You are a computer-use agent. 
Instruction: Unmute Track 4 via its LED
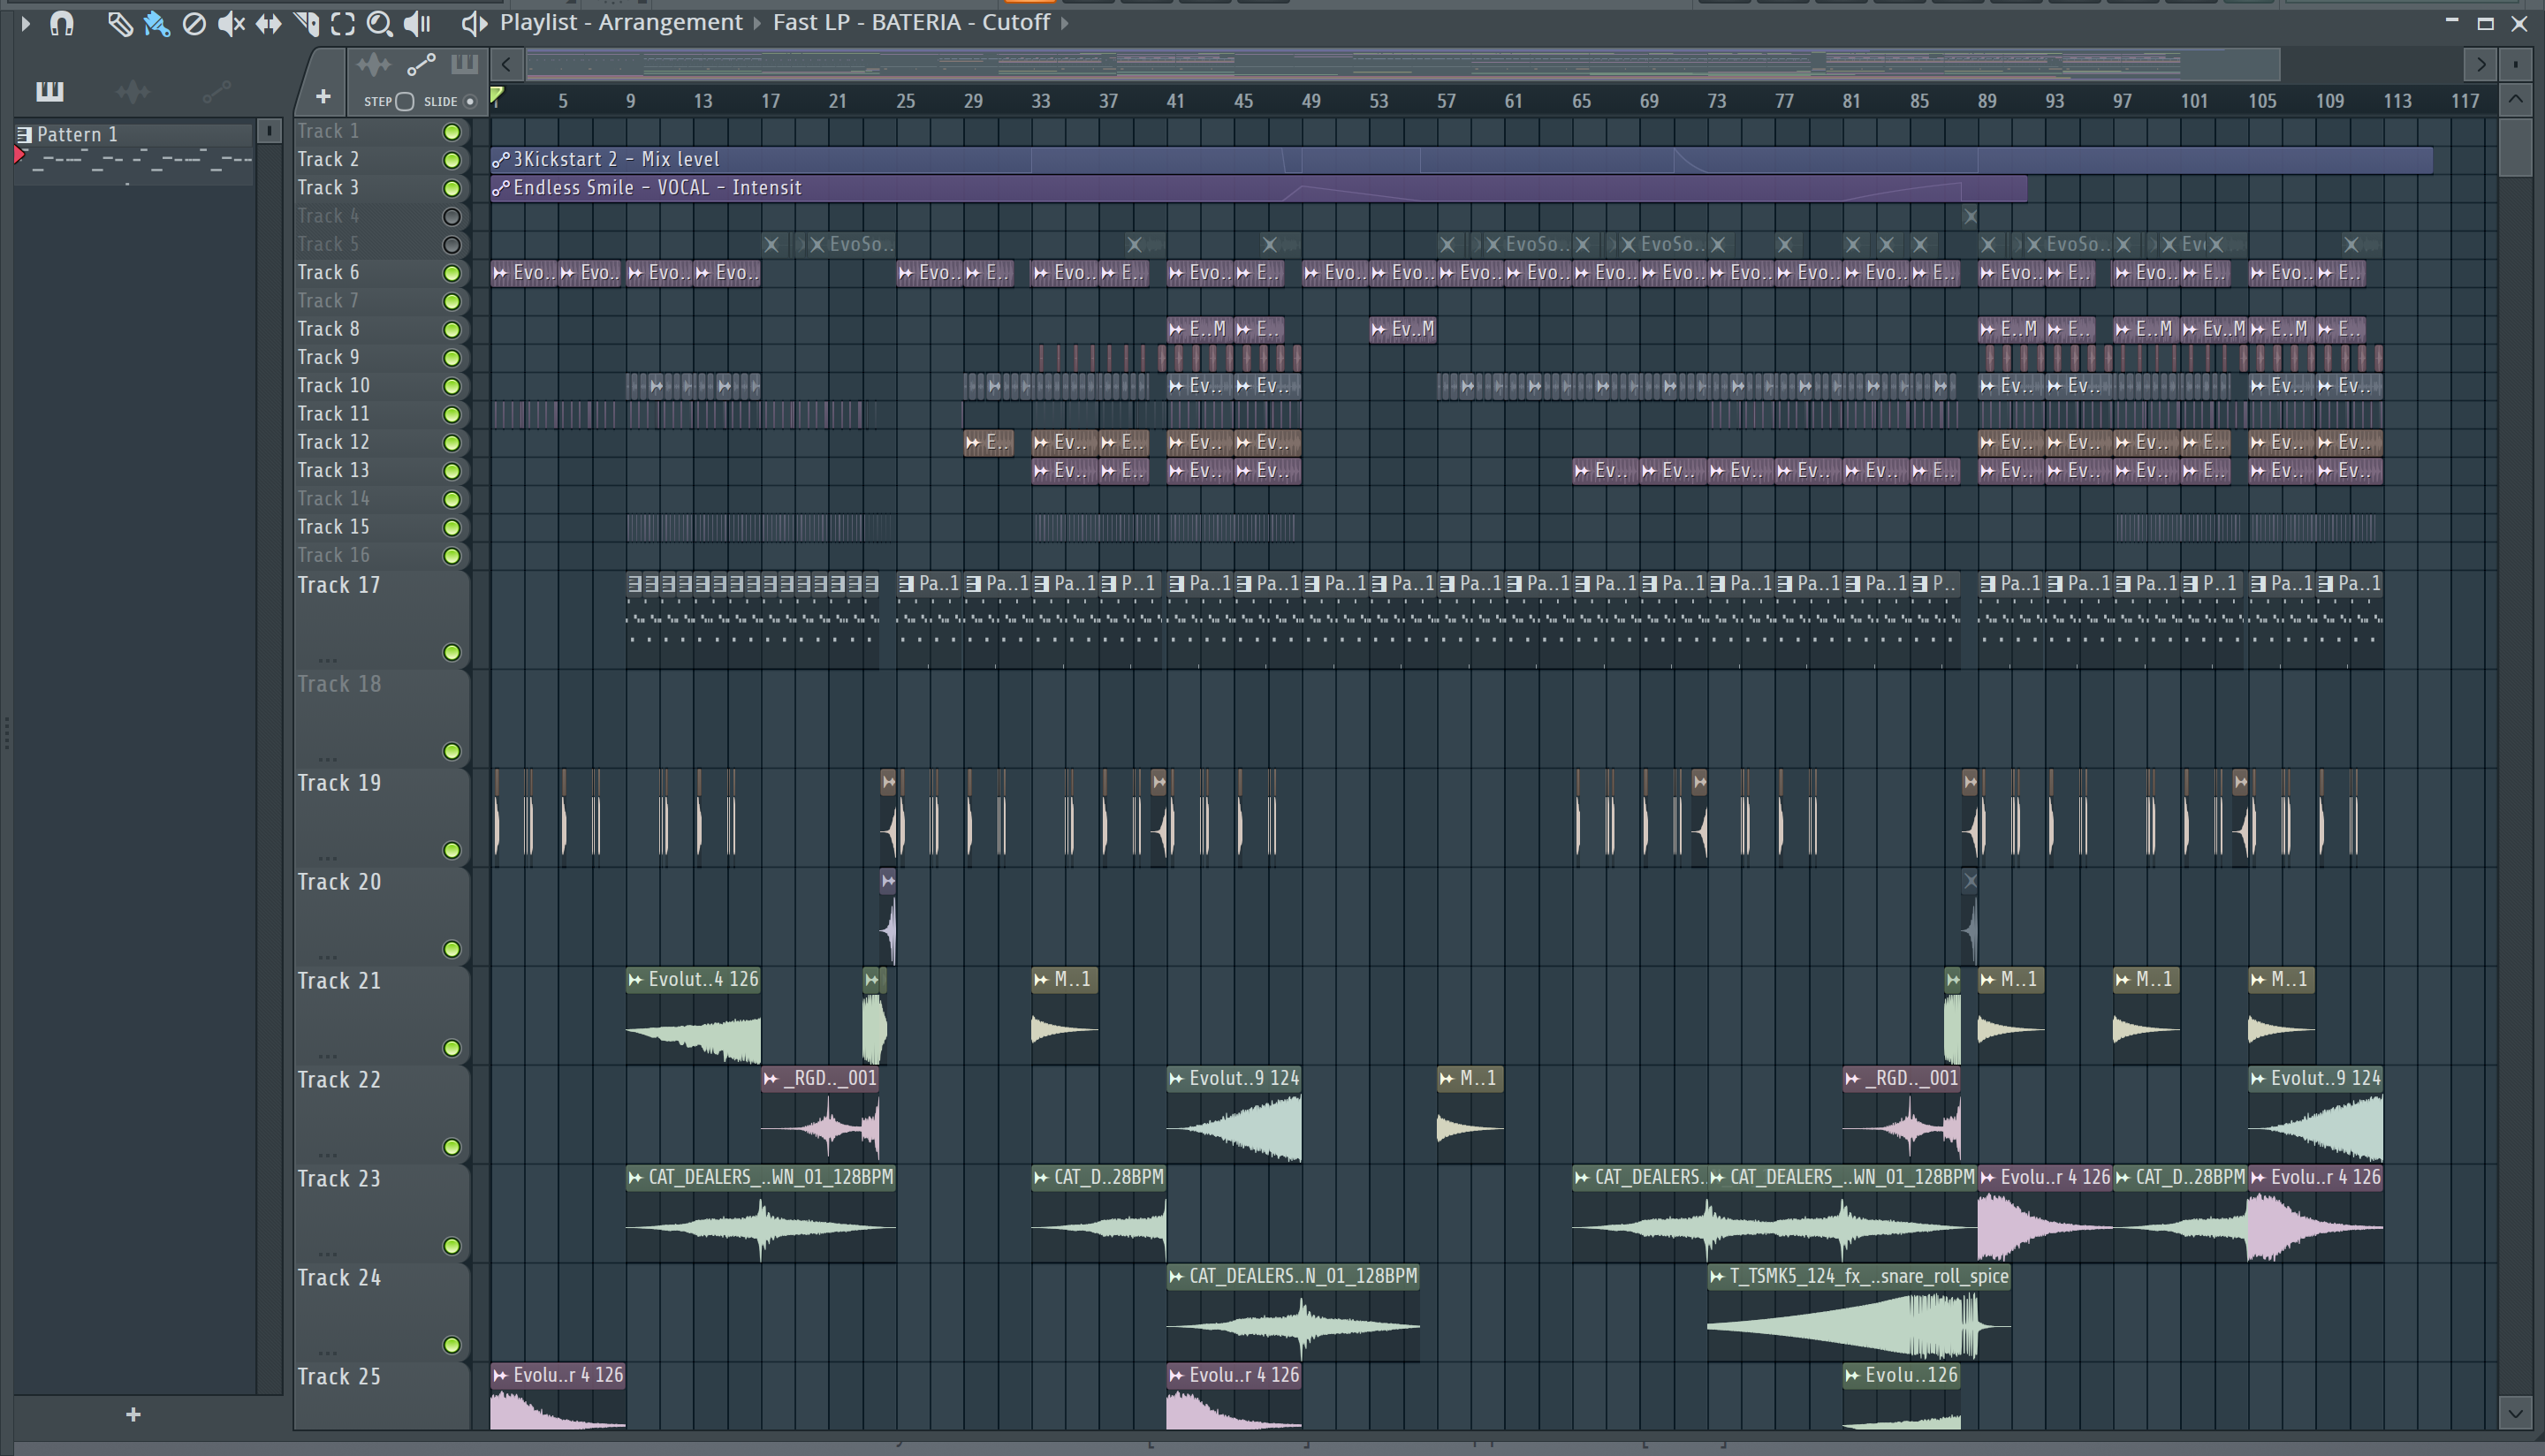click(x=452, y=216)
